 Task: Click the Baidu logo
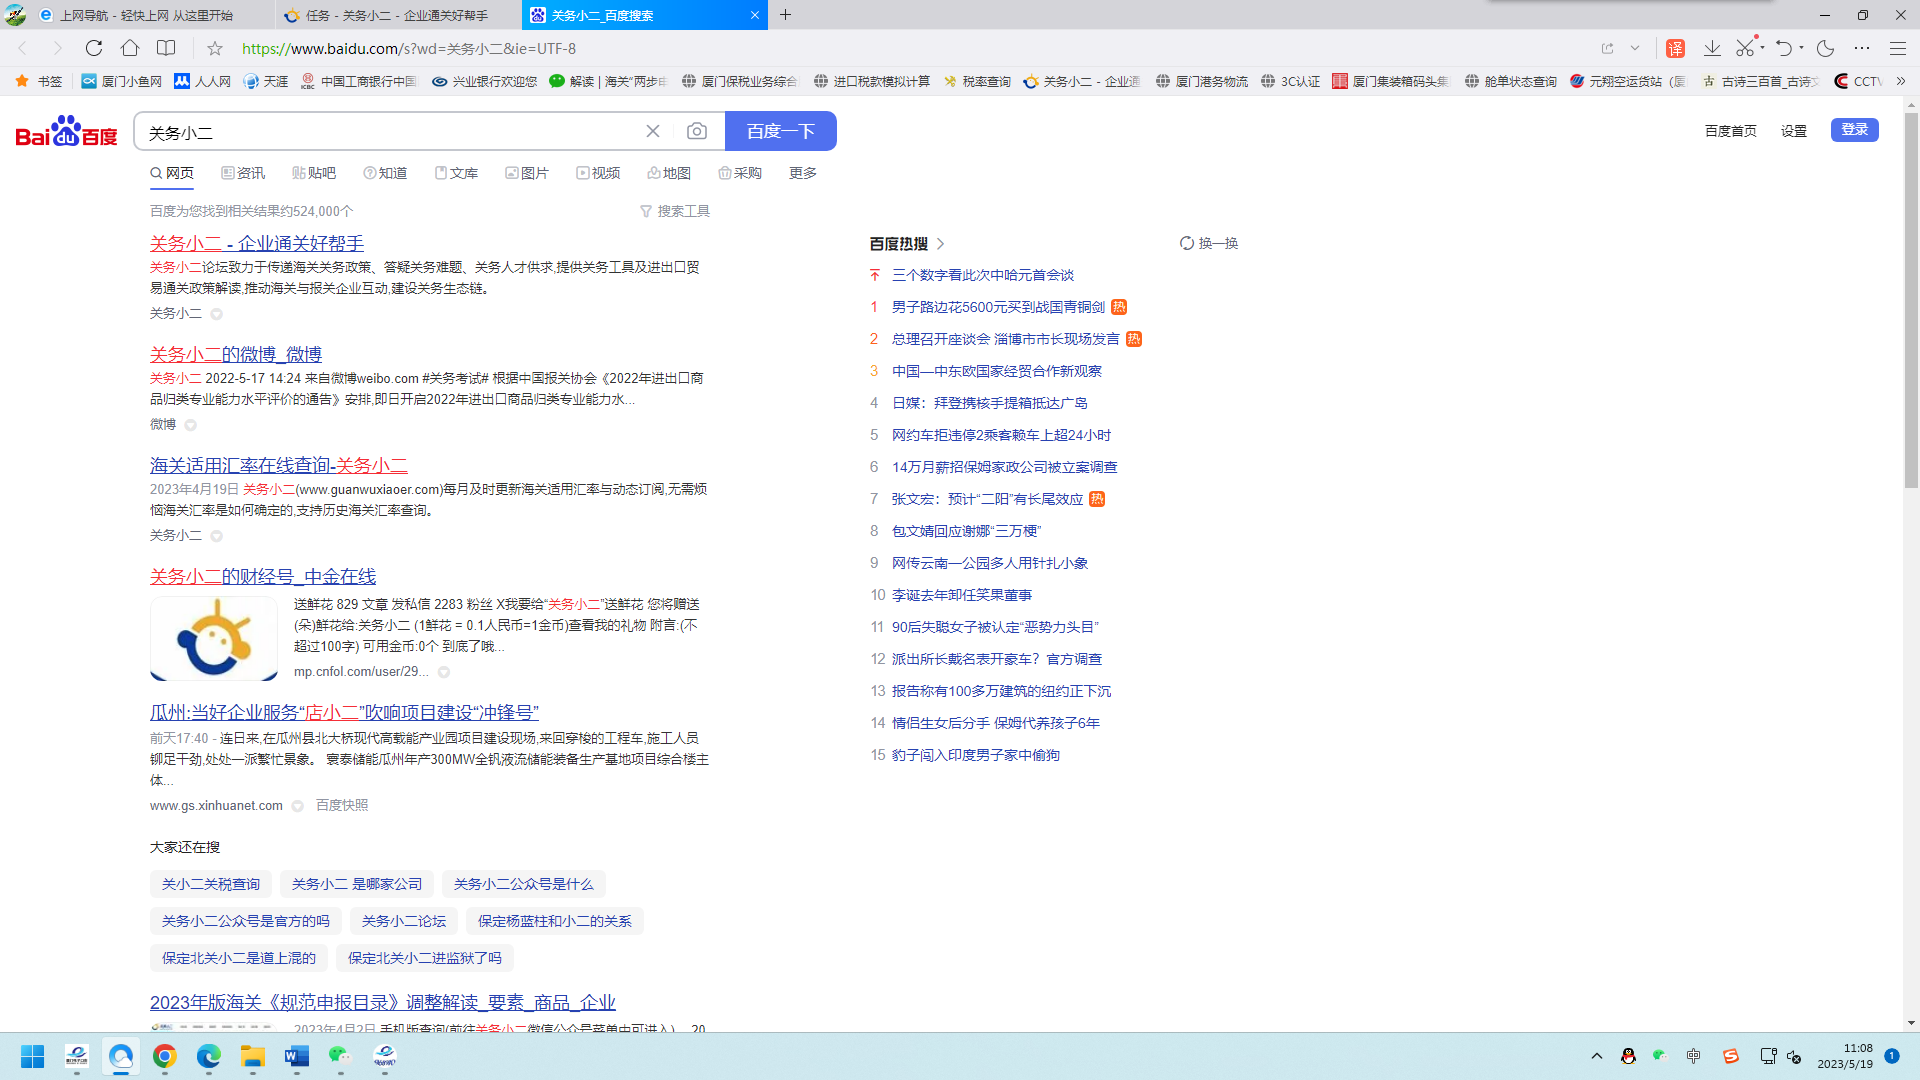click(66, 131)
